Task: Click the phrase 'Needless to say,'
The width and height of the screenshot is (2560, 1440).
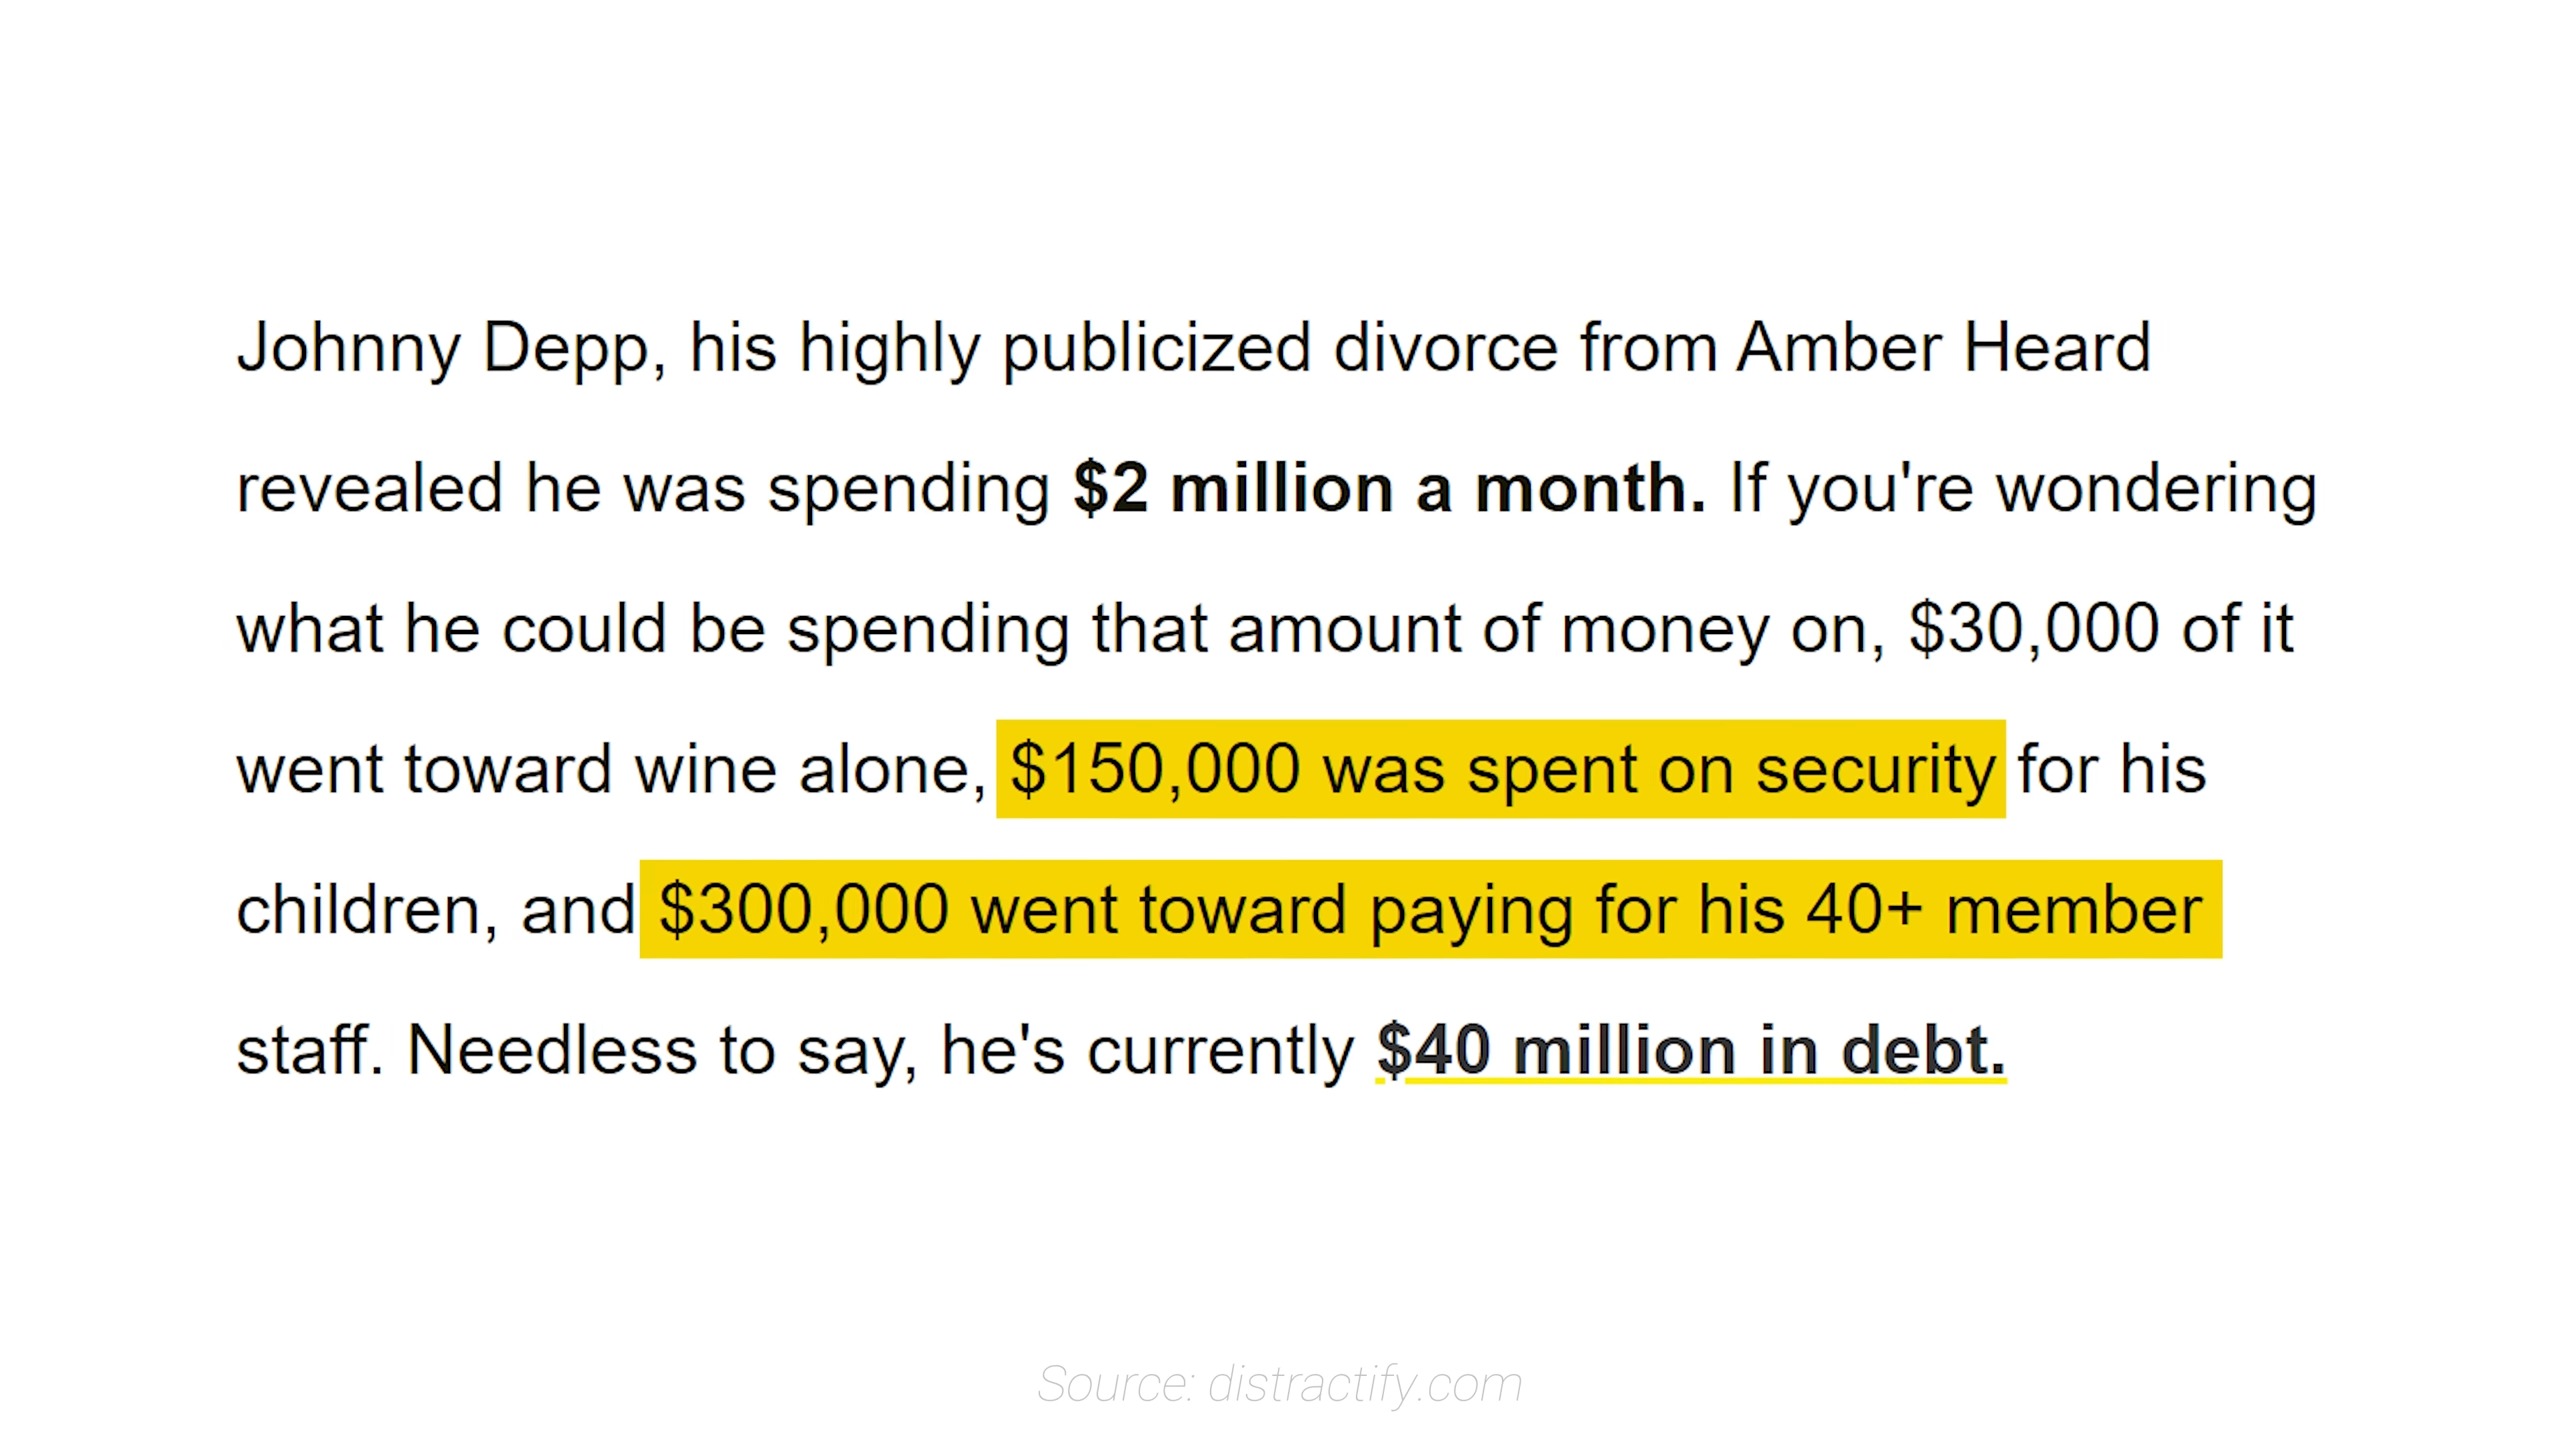Action: point(662,1051)
